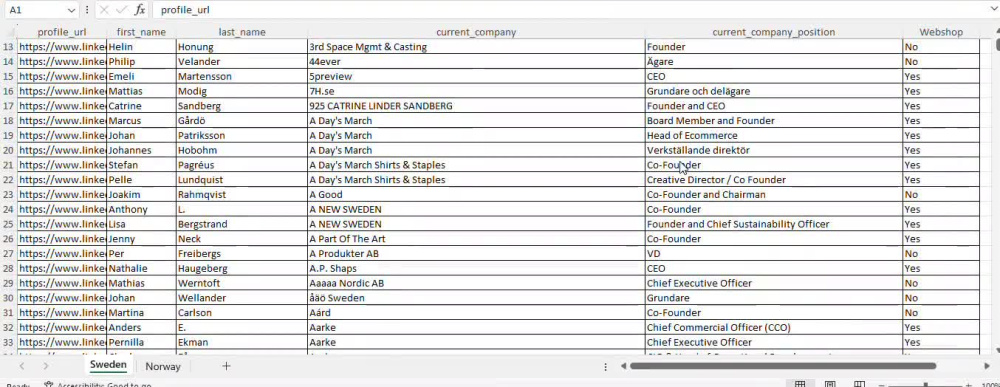Click cell Founder and CEO
This screenshot has height=387, width=1000.
774,106
